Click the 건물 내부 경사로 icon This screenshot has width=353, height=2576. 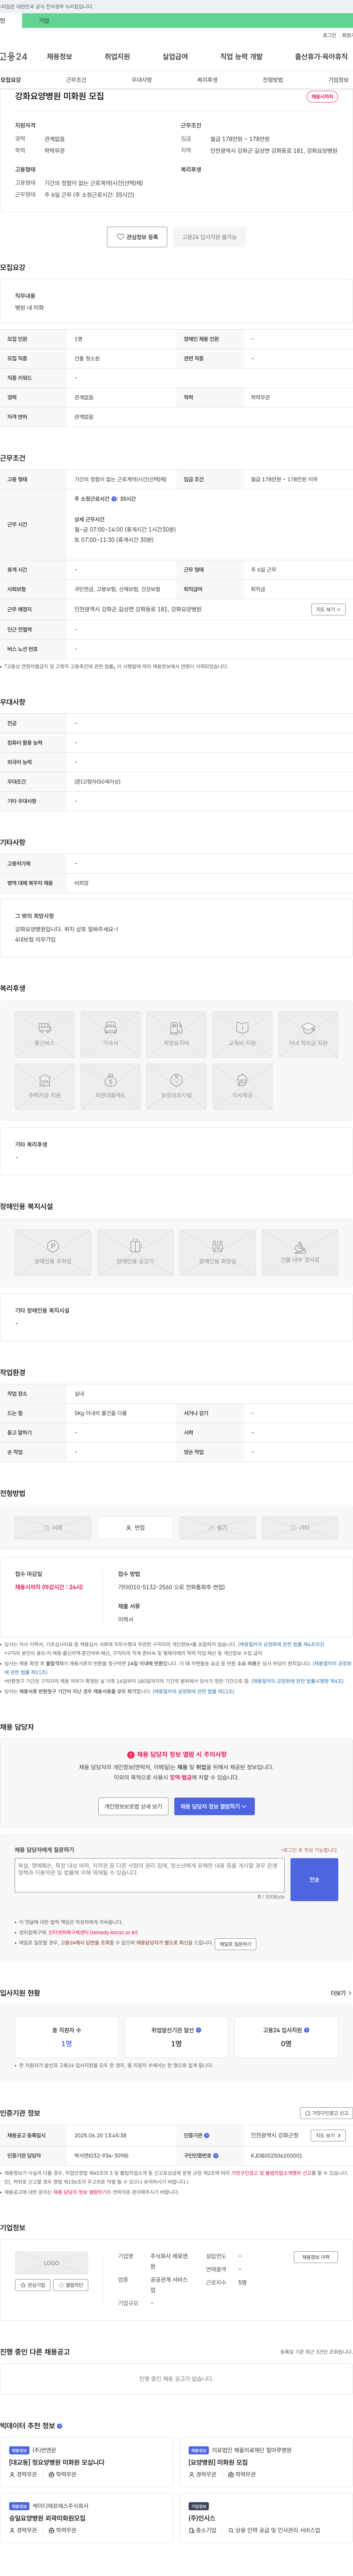point(300,1253)
